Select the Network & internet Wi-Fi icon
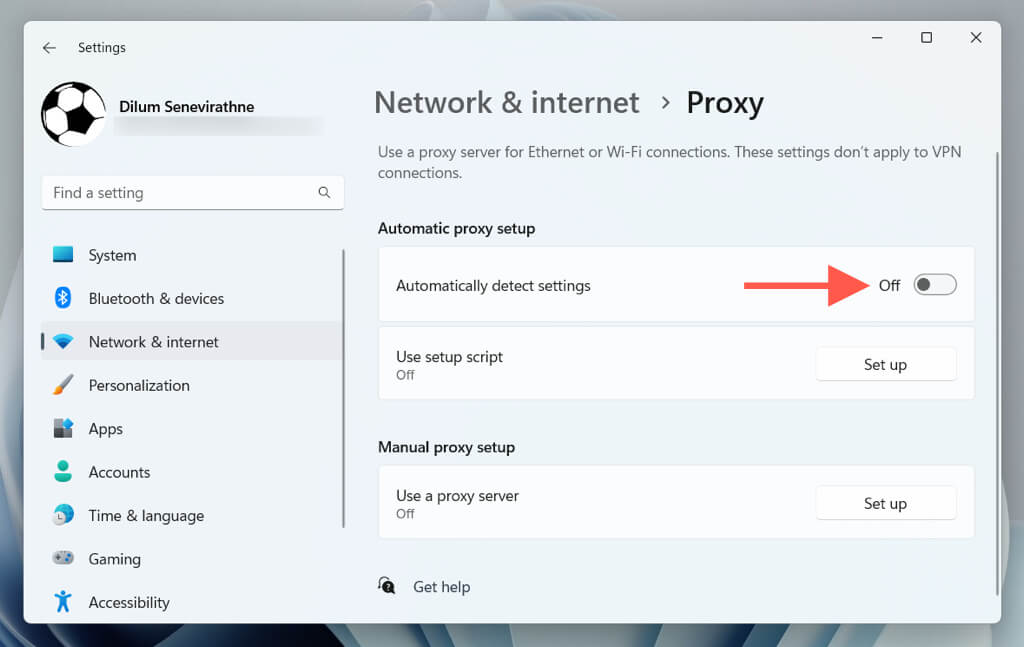The height and width of the screenshot is (647, 1024). coord(63,342)
